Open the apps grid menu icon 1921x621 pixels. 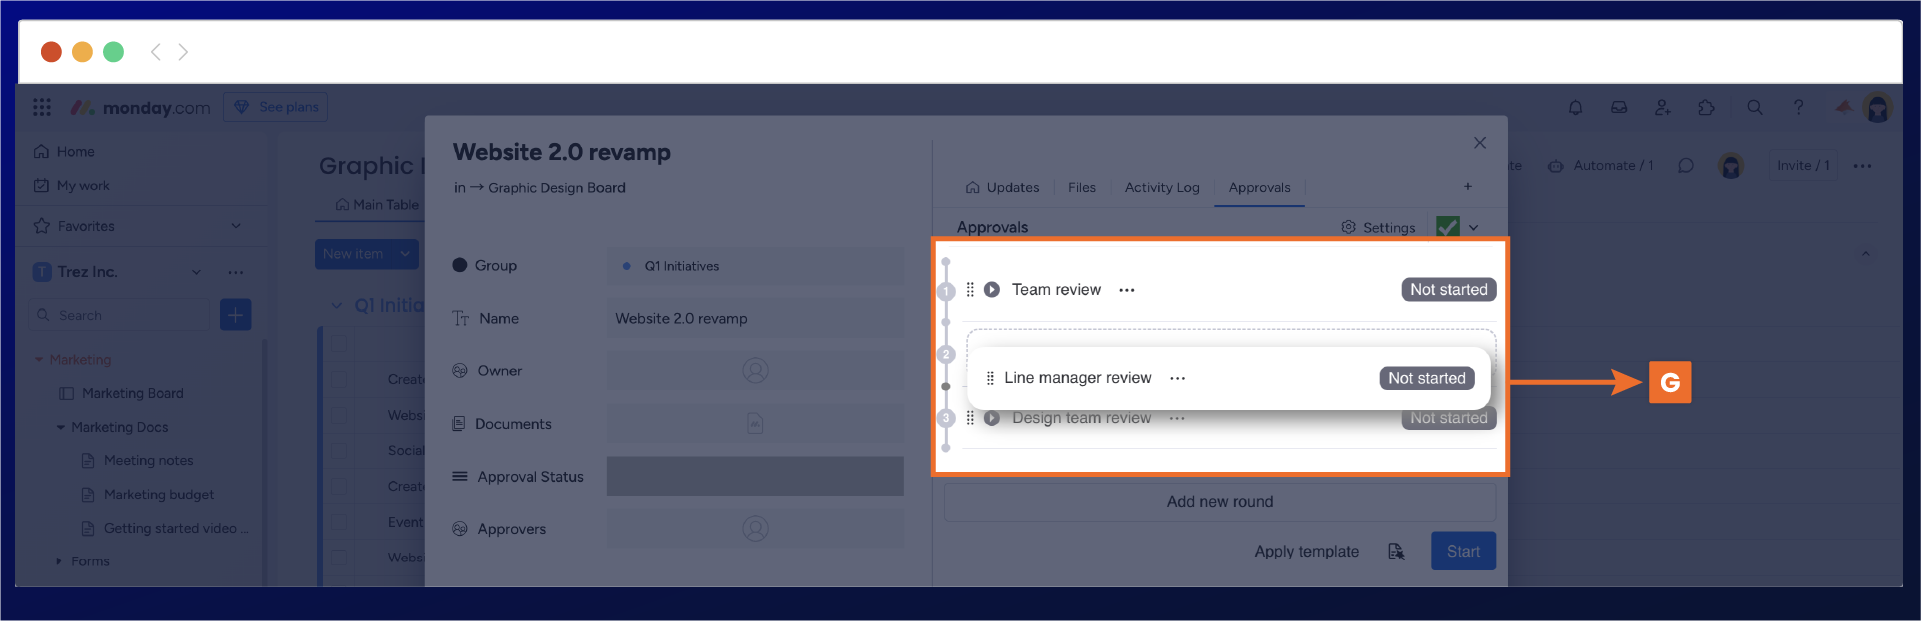(42, 108)
